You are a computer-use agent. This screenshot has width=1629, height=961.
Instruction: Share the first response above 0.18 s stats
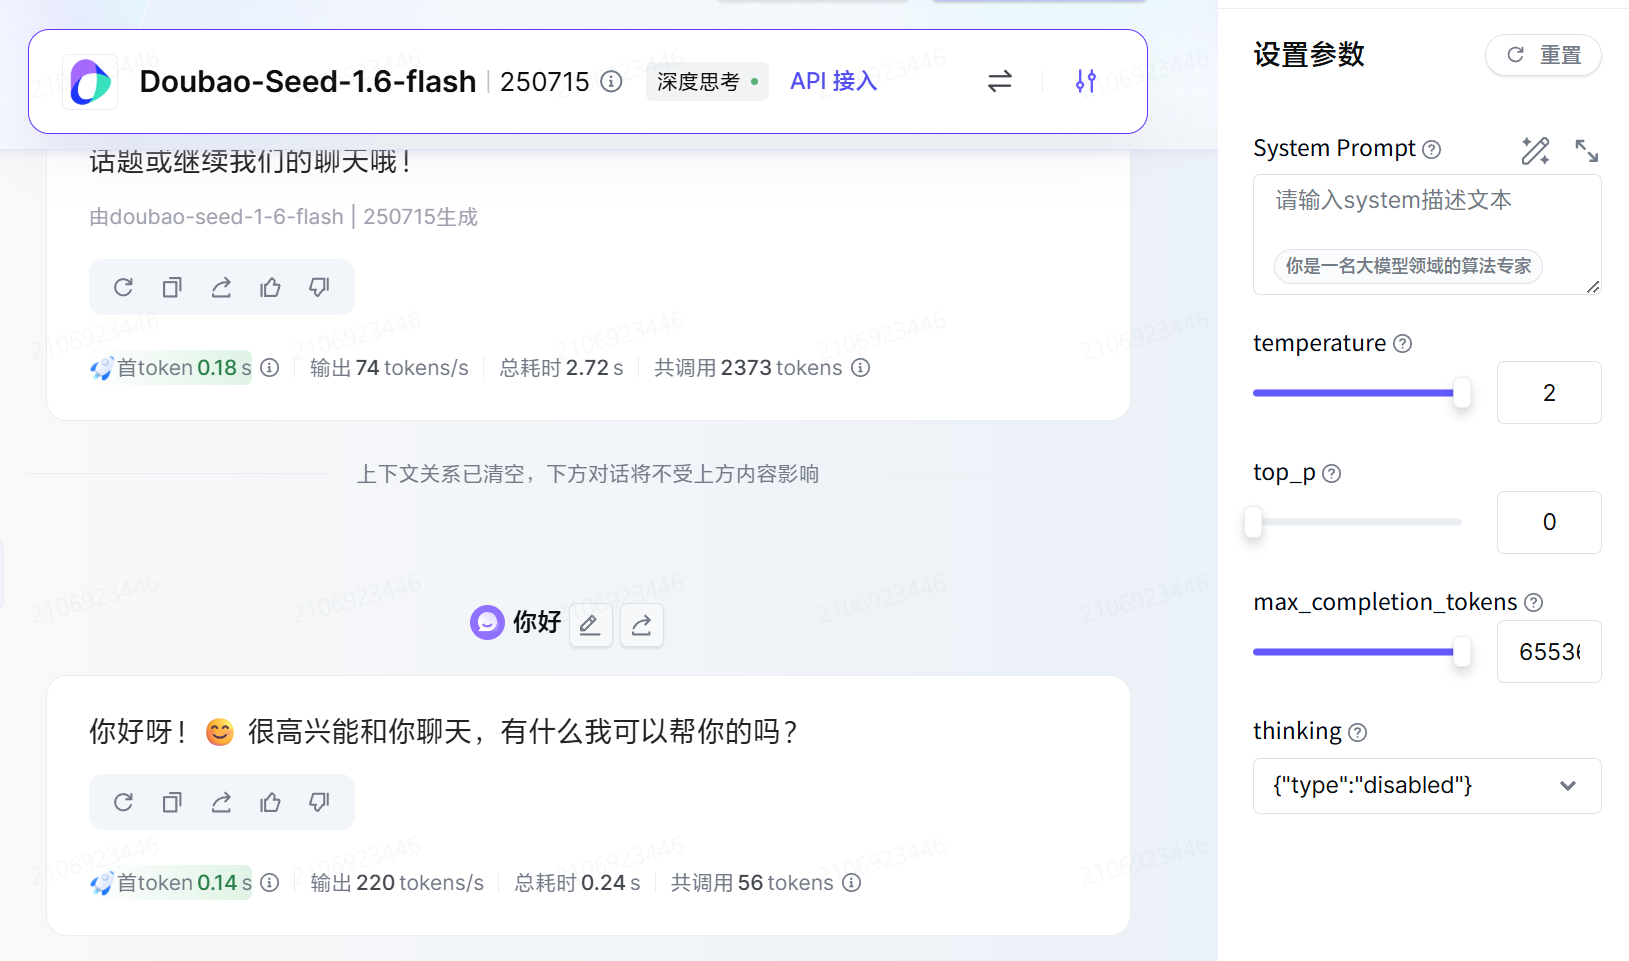click(221, 288)
